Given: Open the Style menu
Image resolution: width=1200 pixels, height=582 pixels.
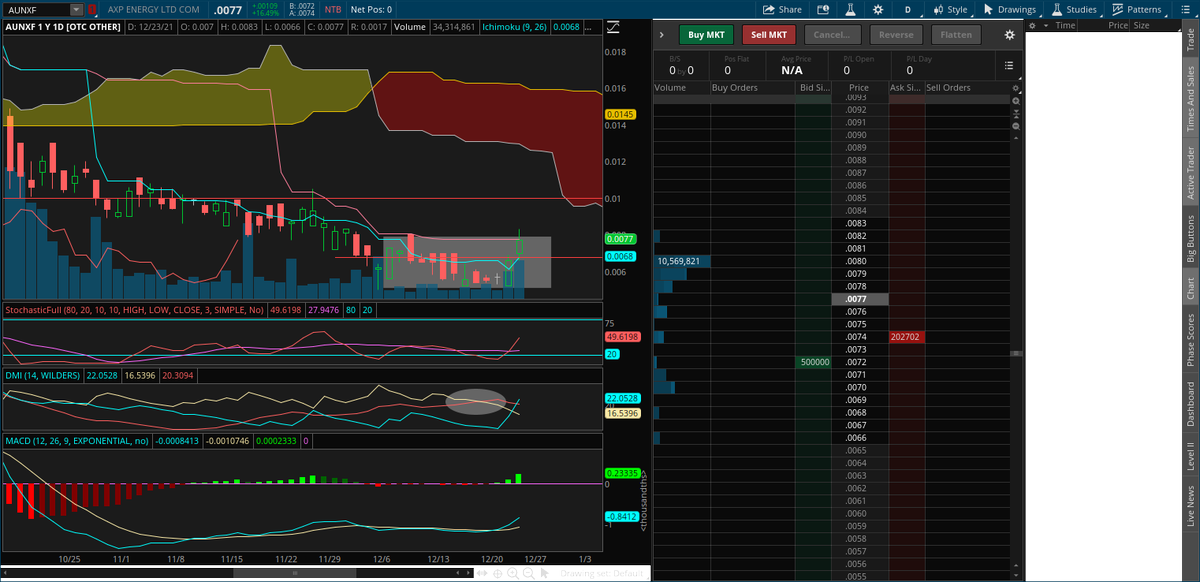Looking at the screenshot, I should pyautogui.click(x=950, y=9).
